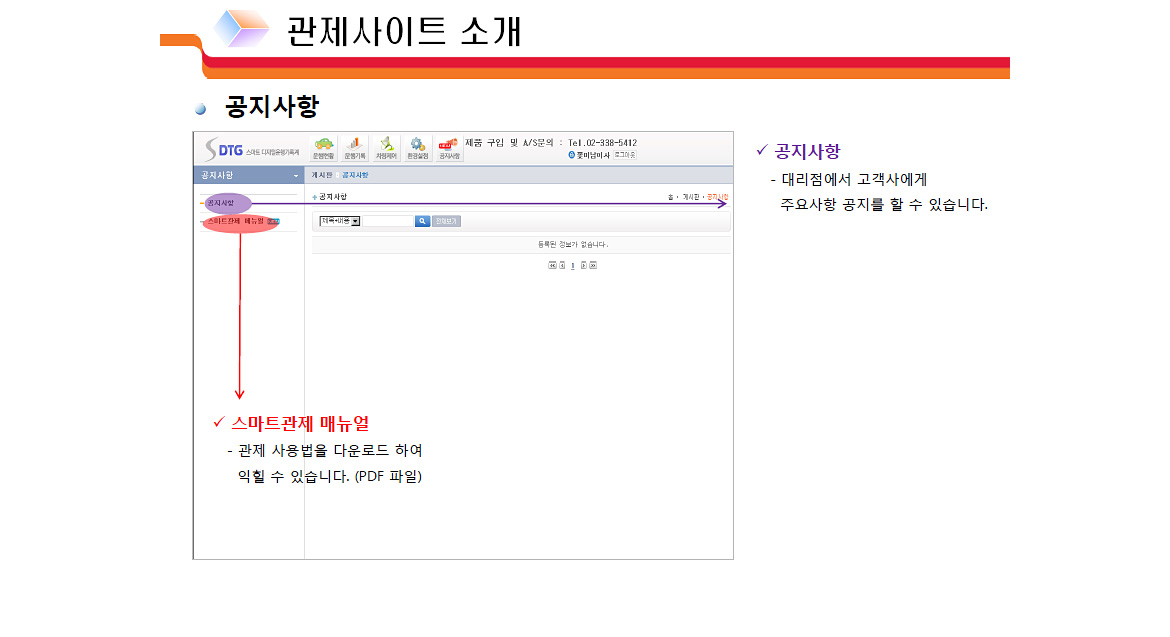1170x637 pixels.
Task: Go to previous page arrow
Action: pyautogui.click(x=562, y=266)
